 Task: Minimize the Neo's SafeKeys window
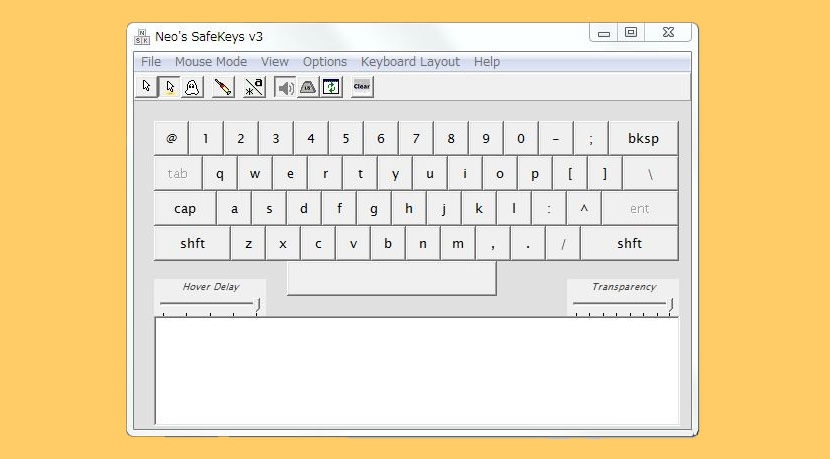(x=604, y=33)
